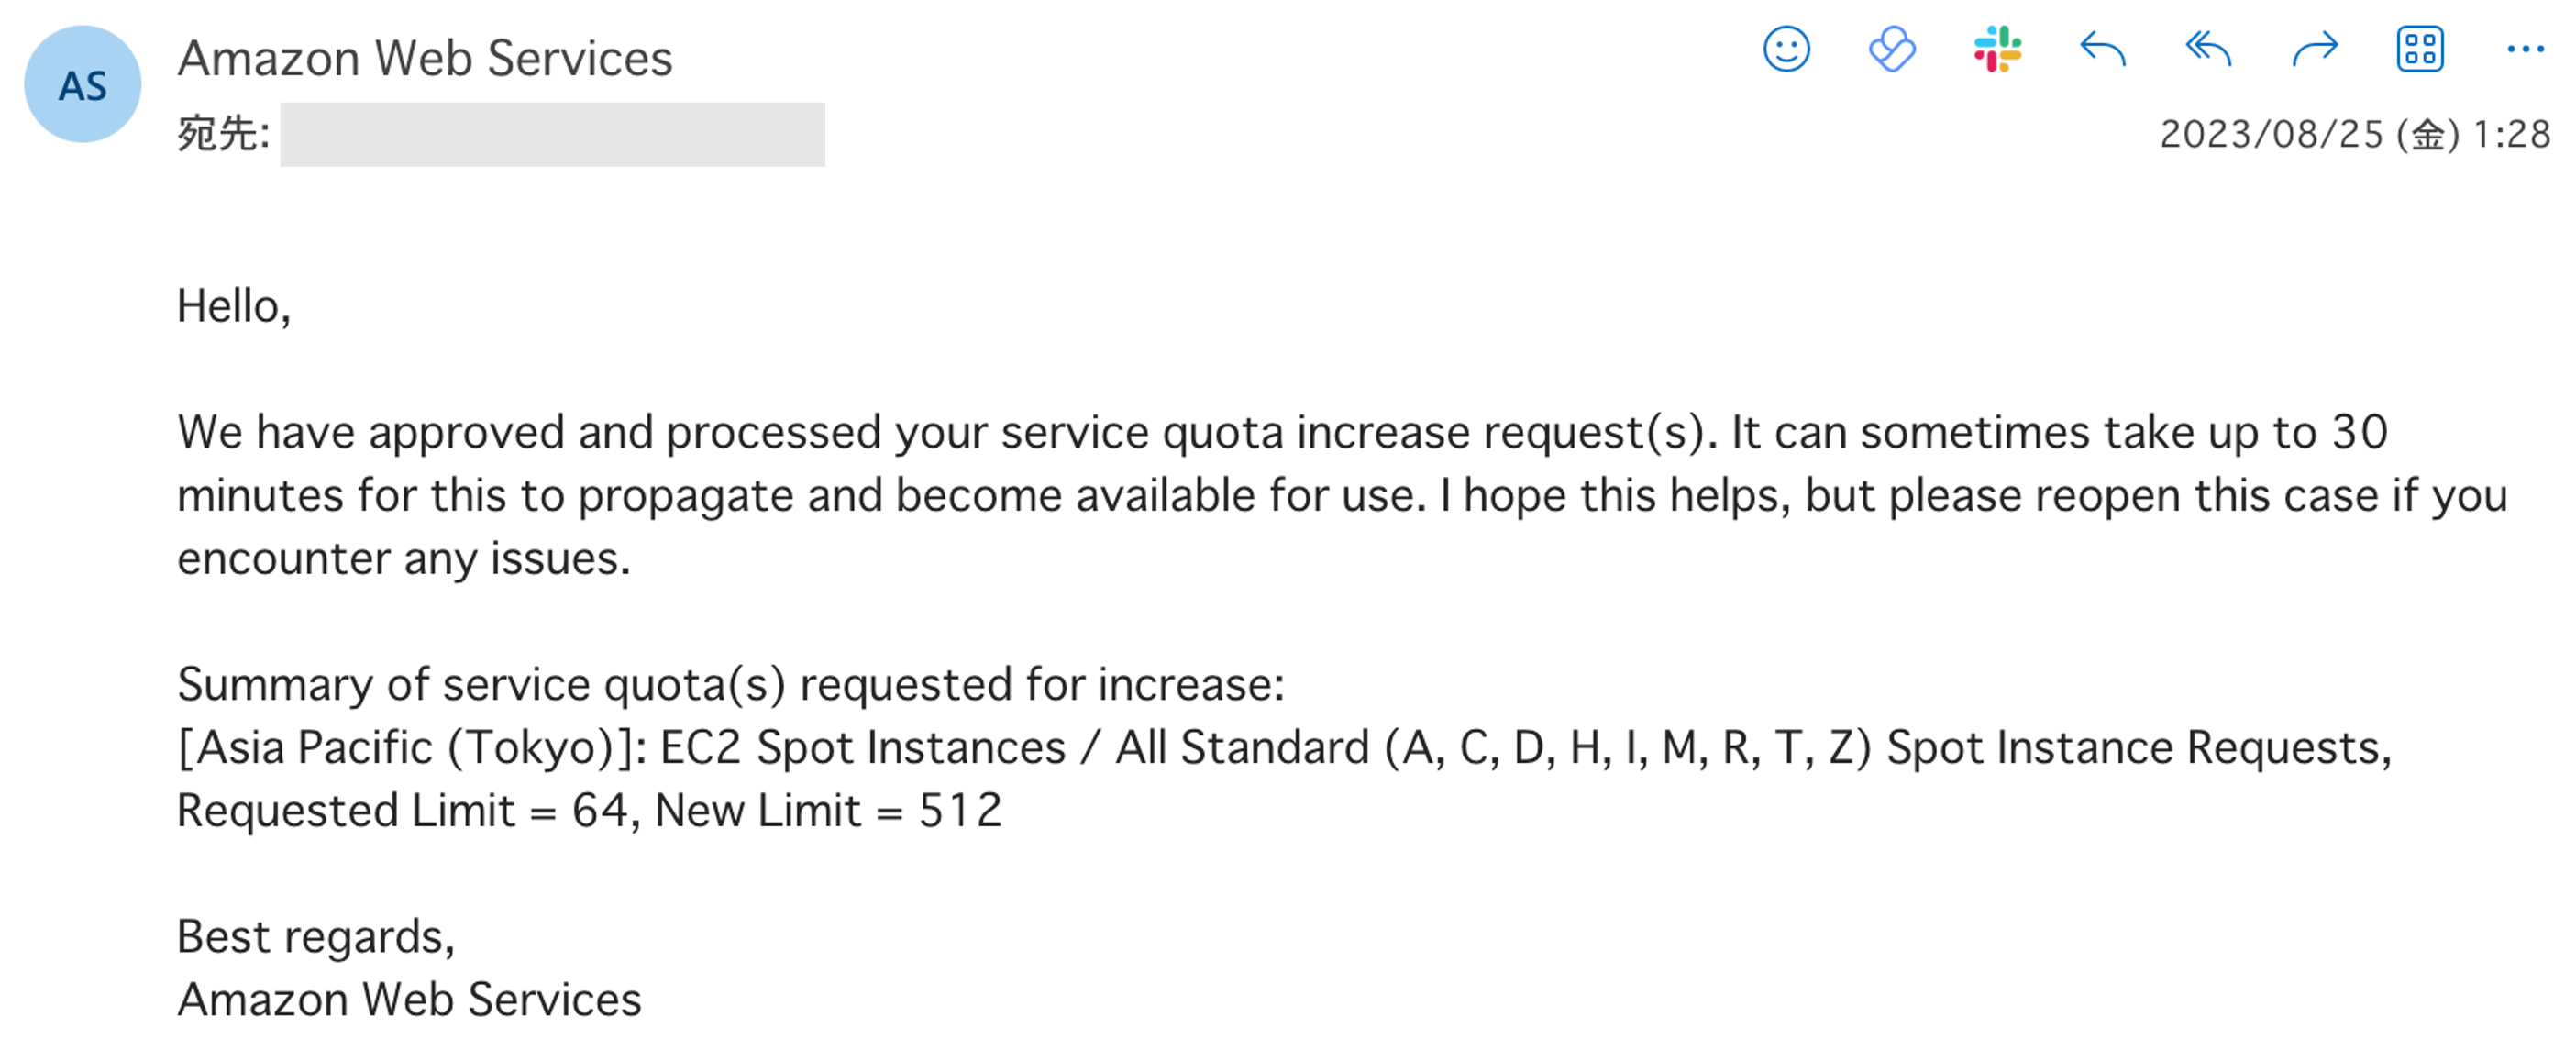The height and width of the screenshot is (1050, 2576).
Task: Click the AS sender avatar
Action: coord(83,85)
